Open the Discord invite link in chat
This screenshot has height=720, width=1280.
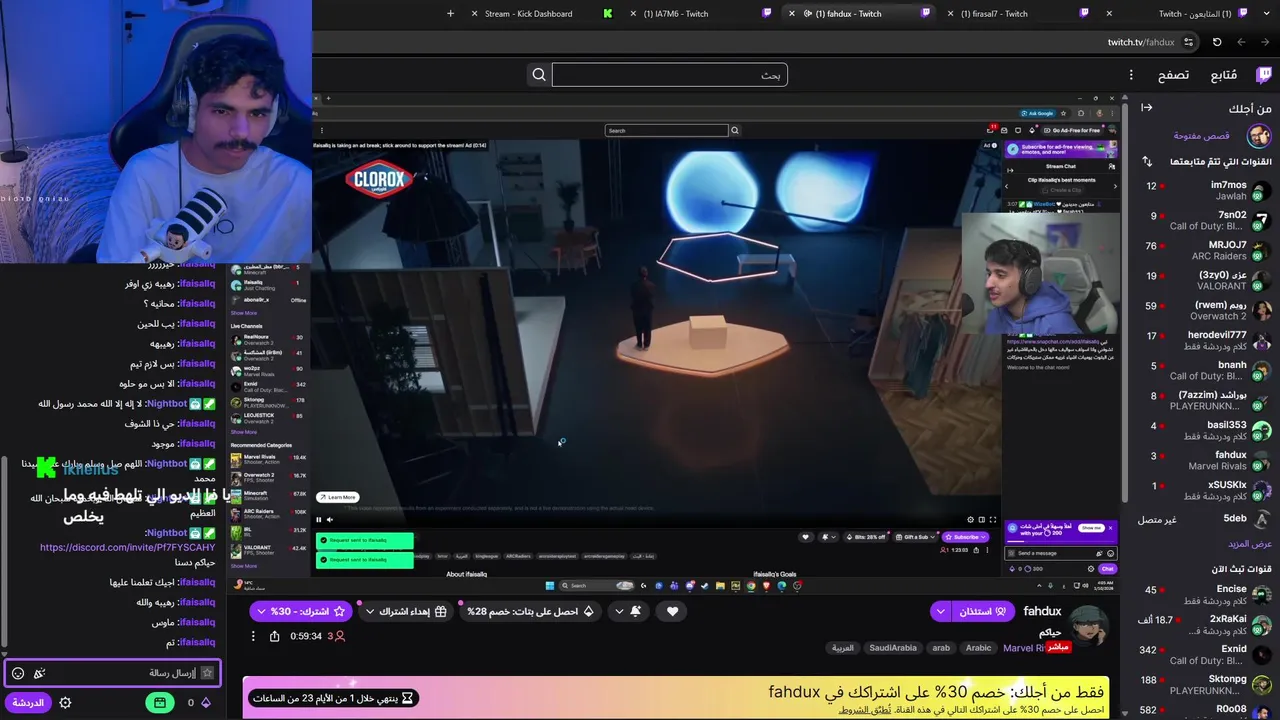click(127, 547)
